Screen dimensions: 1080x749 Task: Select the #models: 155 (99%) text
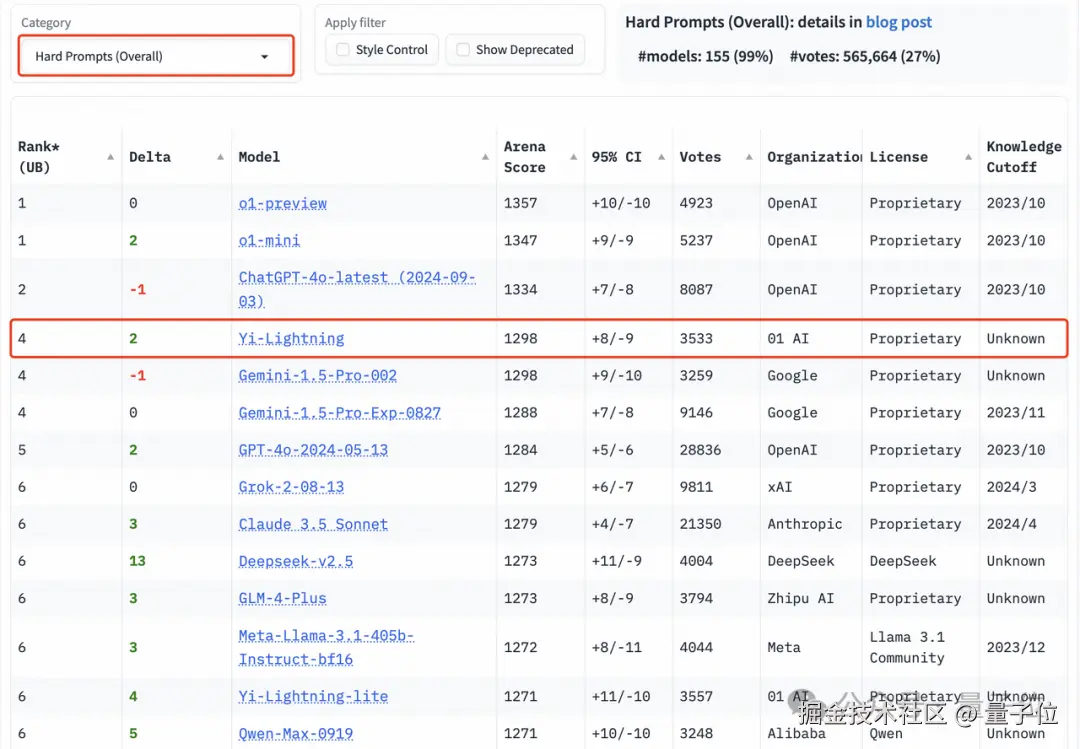click(705, 57)
